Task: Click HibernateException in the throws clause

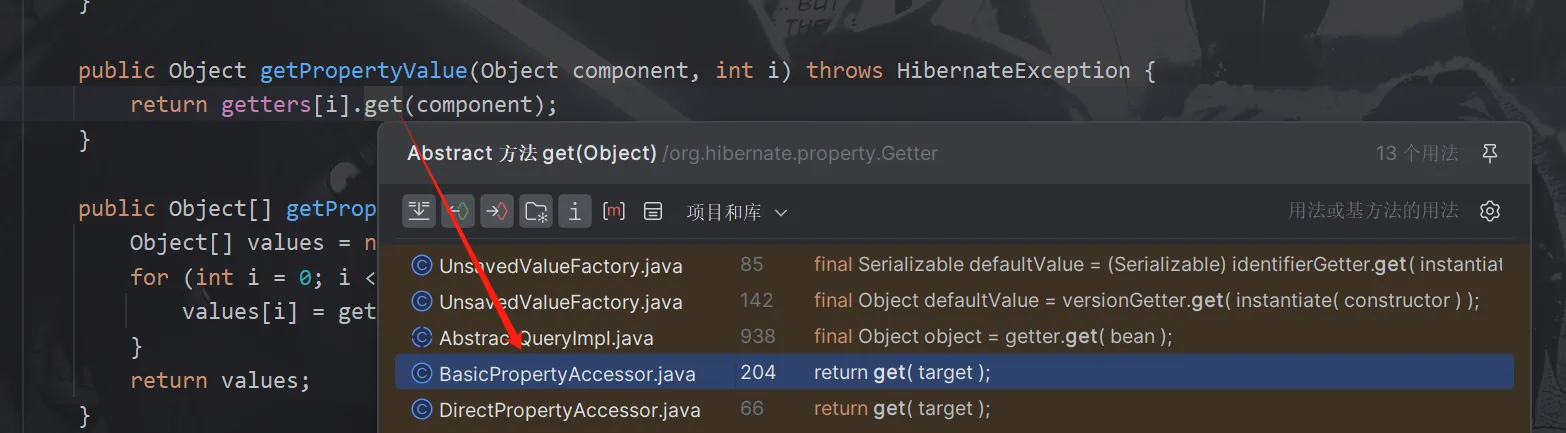Action: 1013,71
